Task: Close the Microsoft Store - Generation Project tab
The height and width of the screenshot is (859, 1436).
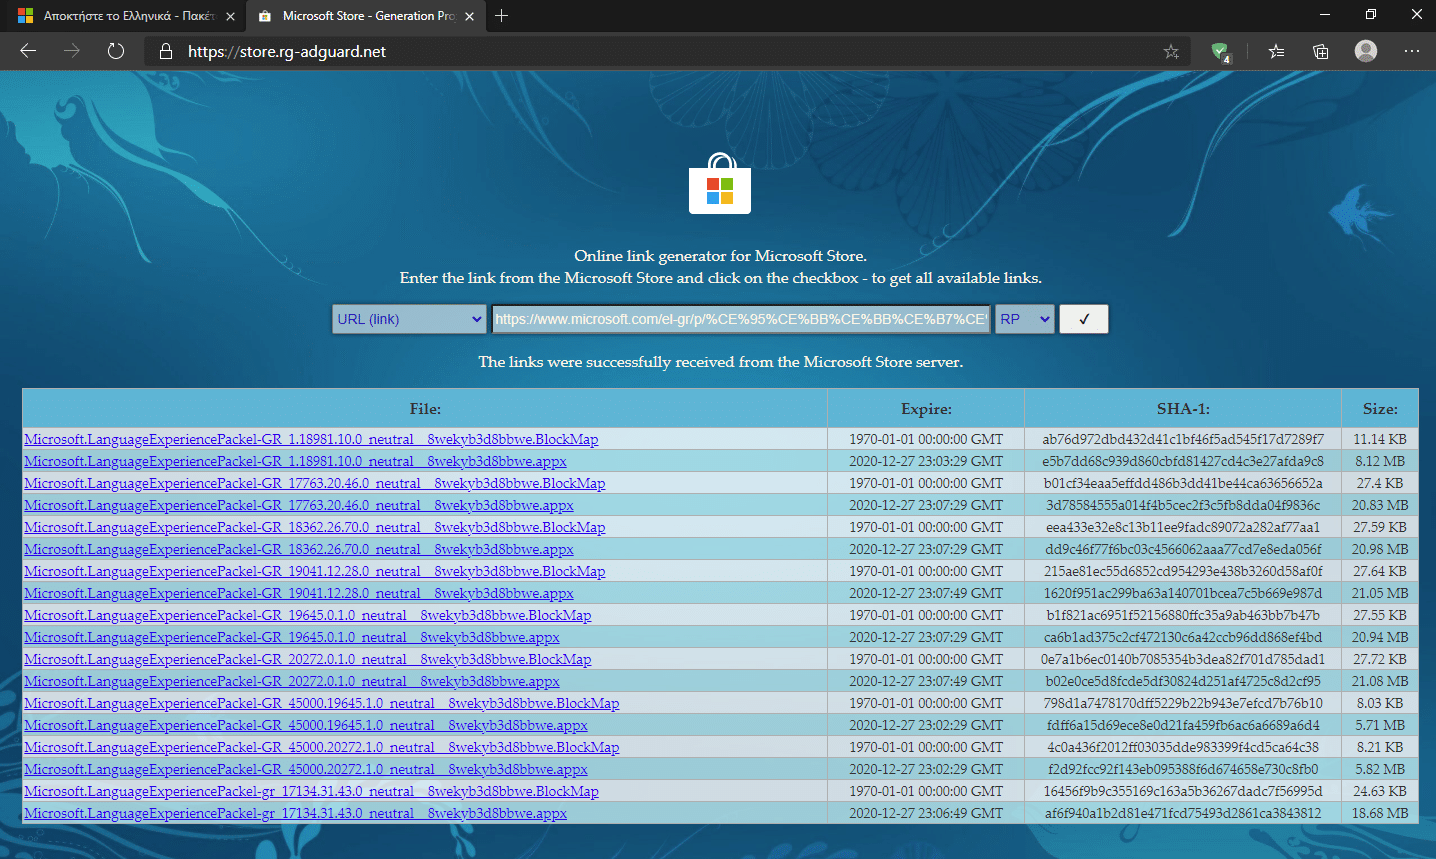Action: [469, 16]
